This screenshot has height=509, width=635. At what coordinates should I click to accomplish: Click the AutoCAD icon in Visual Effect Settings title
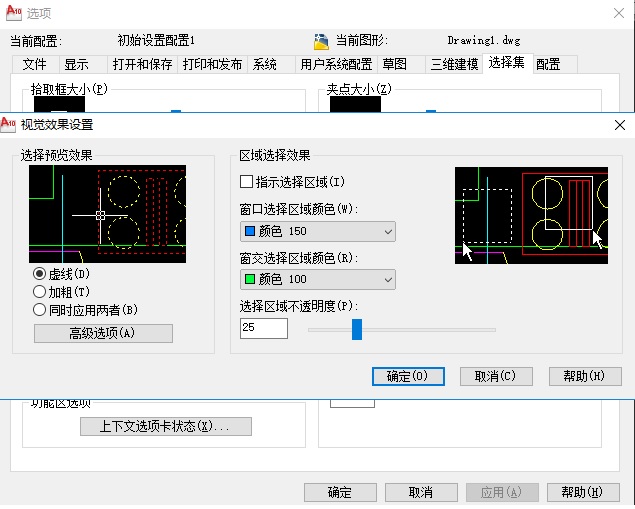tap(8, 124)
